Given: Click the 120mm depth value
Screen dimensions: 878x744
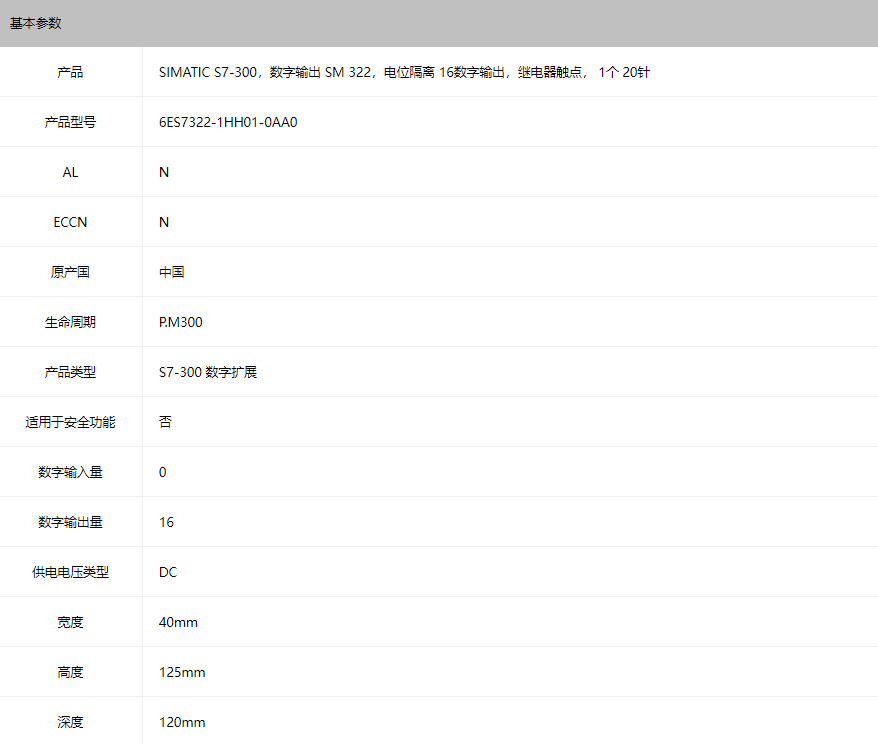Looking at the screenshot, I should click(x=182, y=722).
